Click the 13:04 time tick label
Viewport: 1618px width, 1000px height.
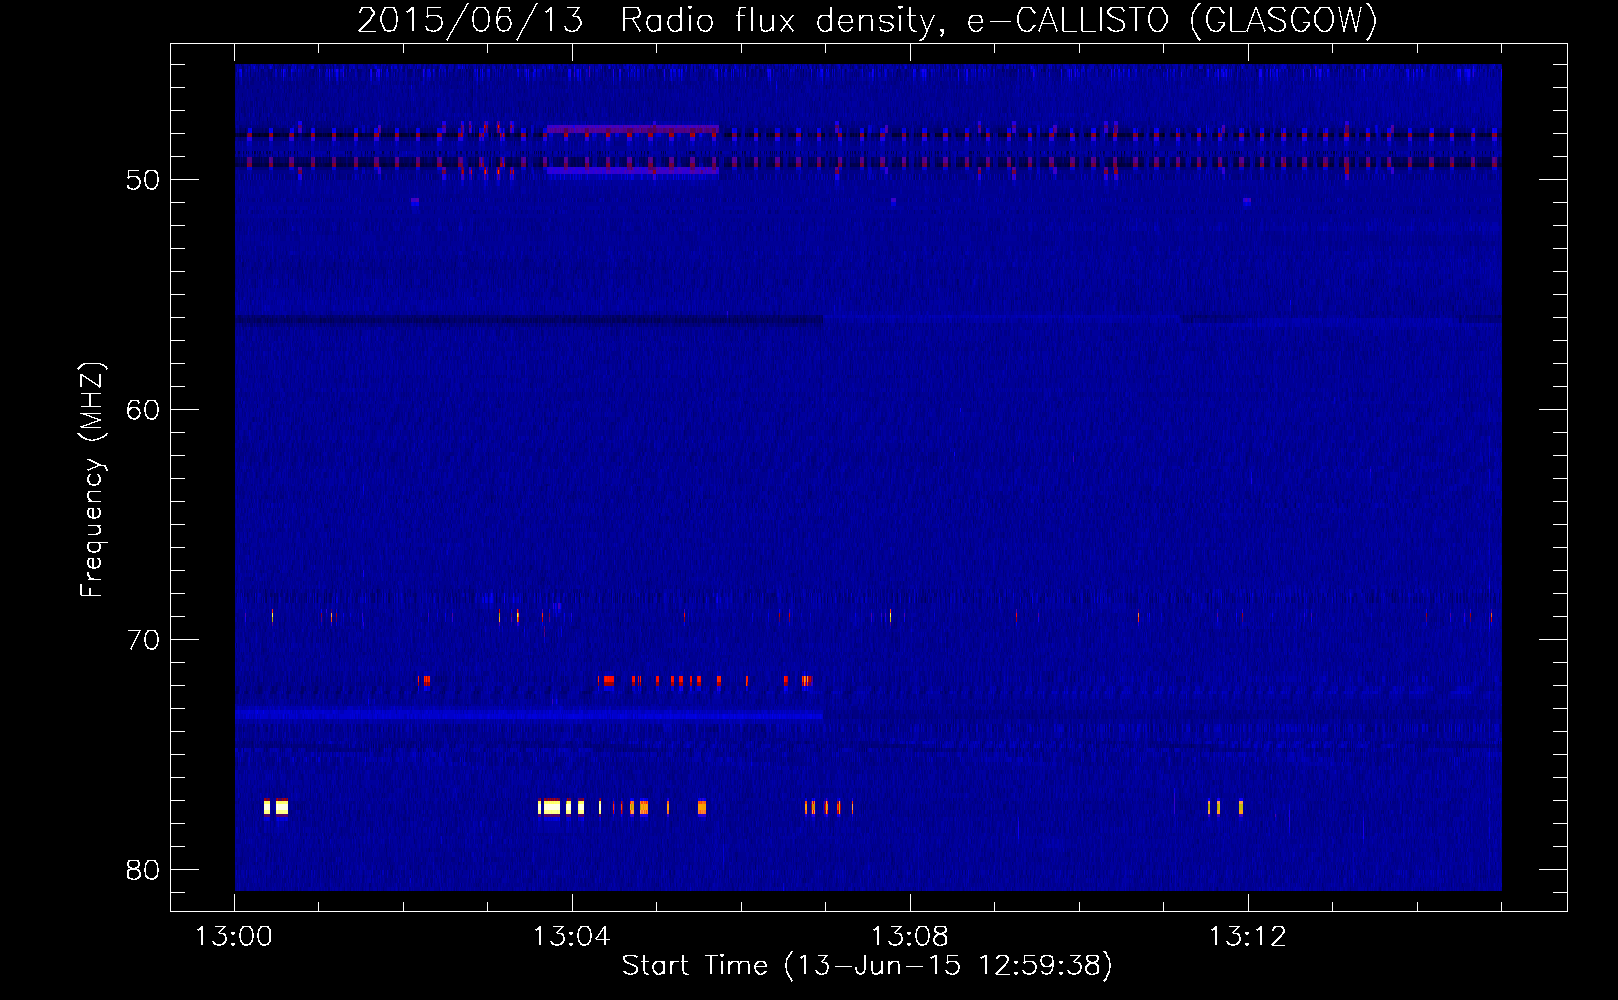pos(572,937)
